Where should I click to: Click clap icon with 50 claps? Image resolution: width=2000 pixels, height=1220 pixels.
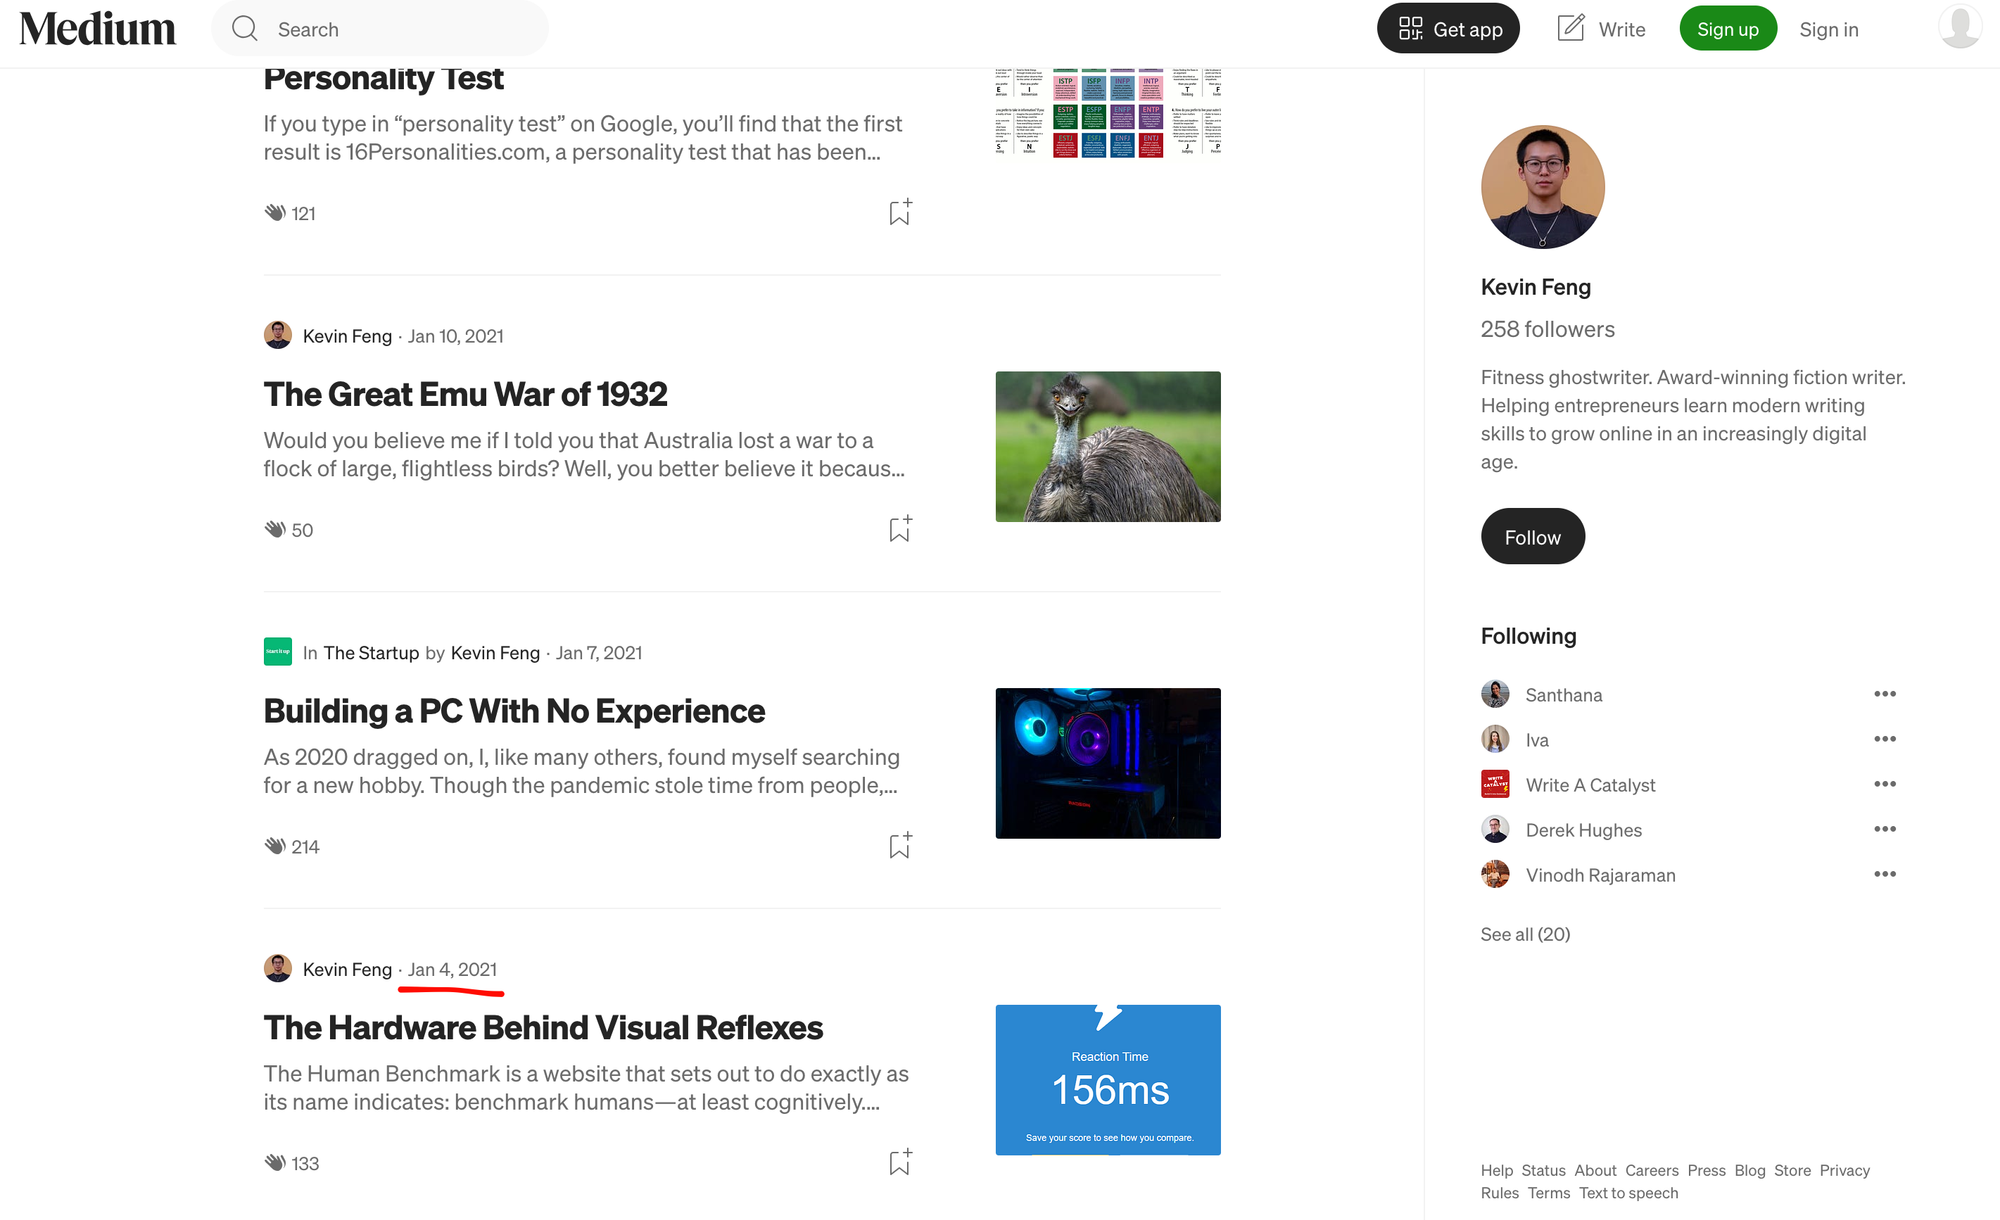[275, 529]
